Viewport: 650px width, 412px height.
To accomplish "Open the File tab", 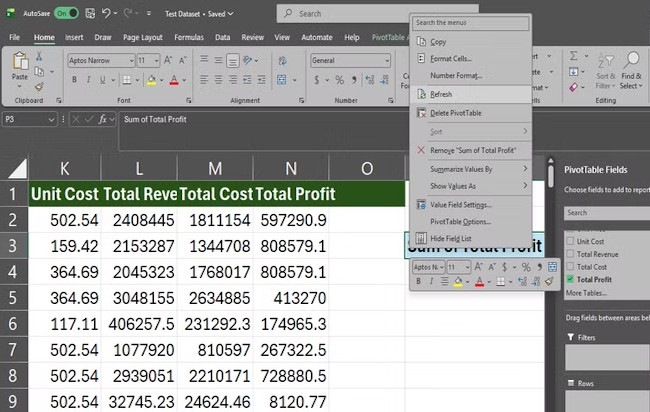I will tap(15, 37).
